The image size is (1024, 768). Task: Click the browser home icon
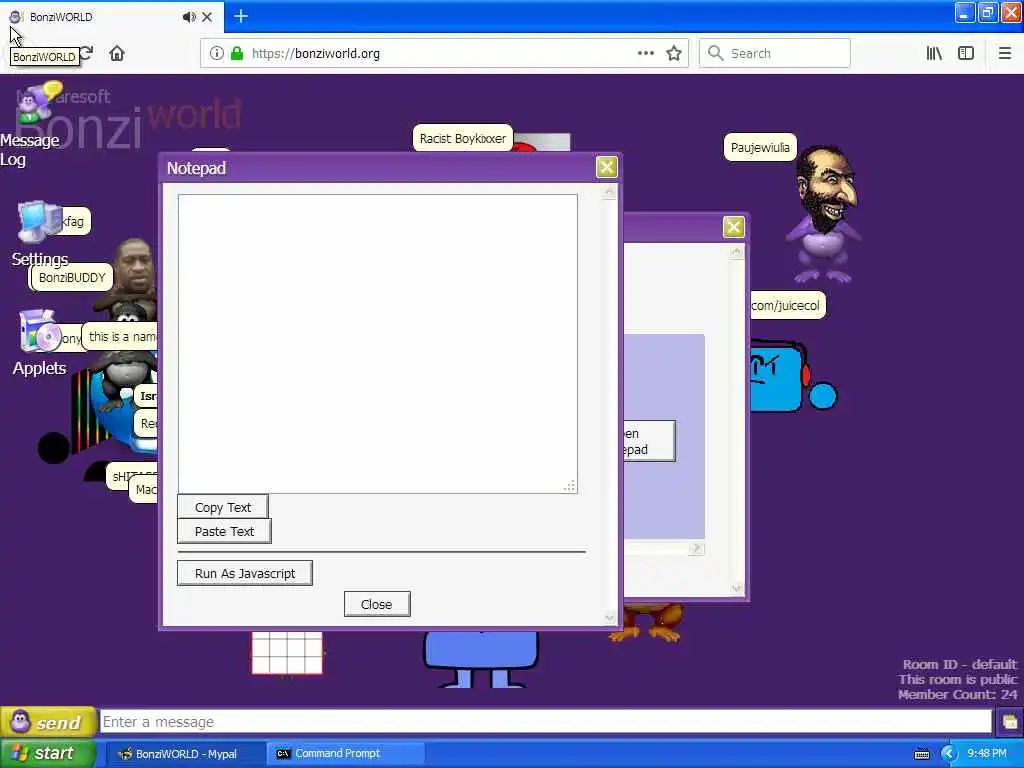(x=117, y=53)
